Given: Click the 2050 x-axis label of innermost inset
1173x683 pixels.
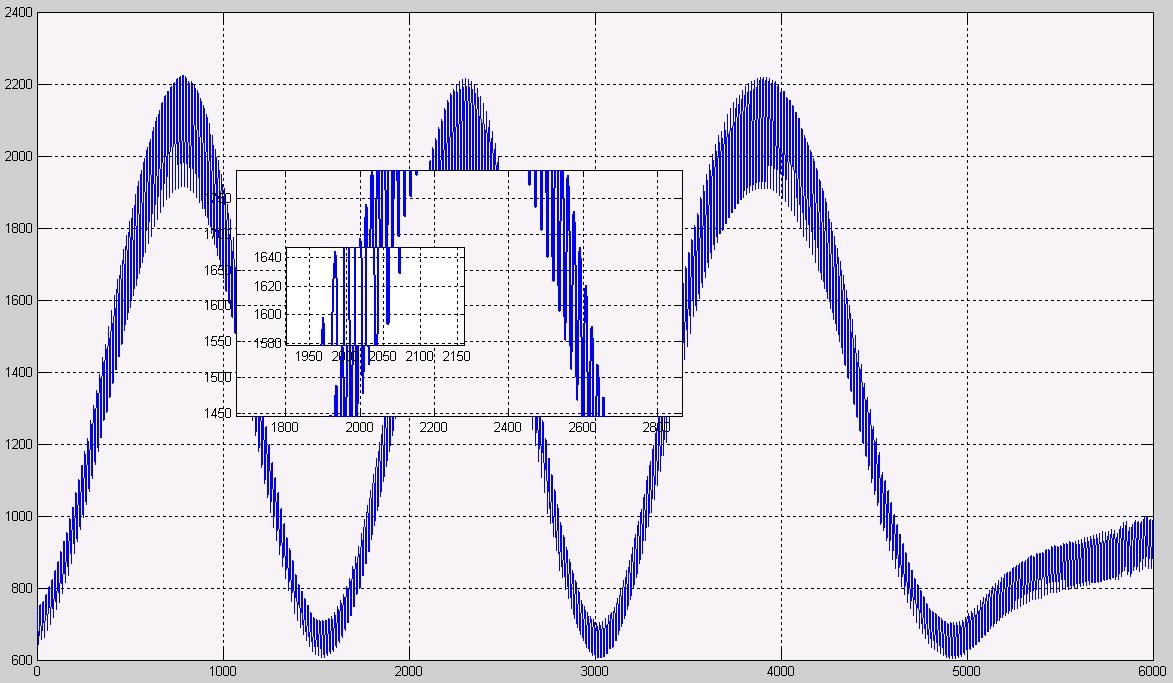Looking at the screenshot, I should [x=382, y=356].
